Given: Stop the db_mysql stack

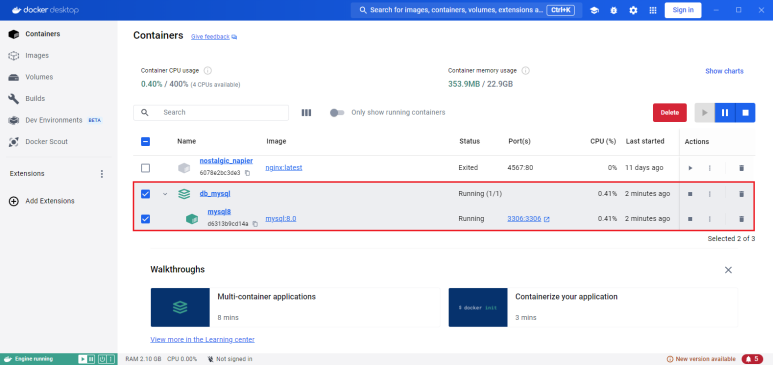Looking at the screenshot, I should point(690,194).
